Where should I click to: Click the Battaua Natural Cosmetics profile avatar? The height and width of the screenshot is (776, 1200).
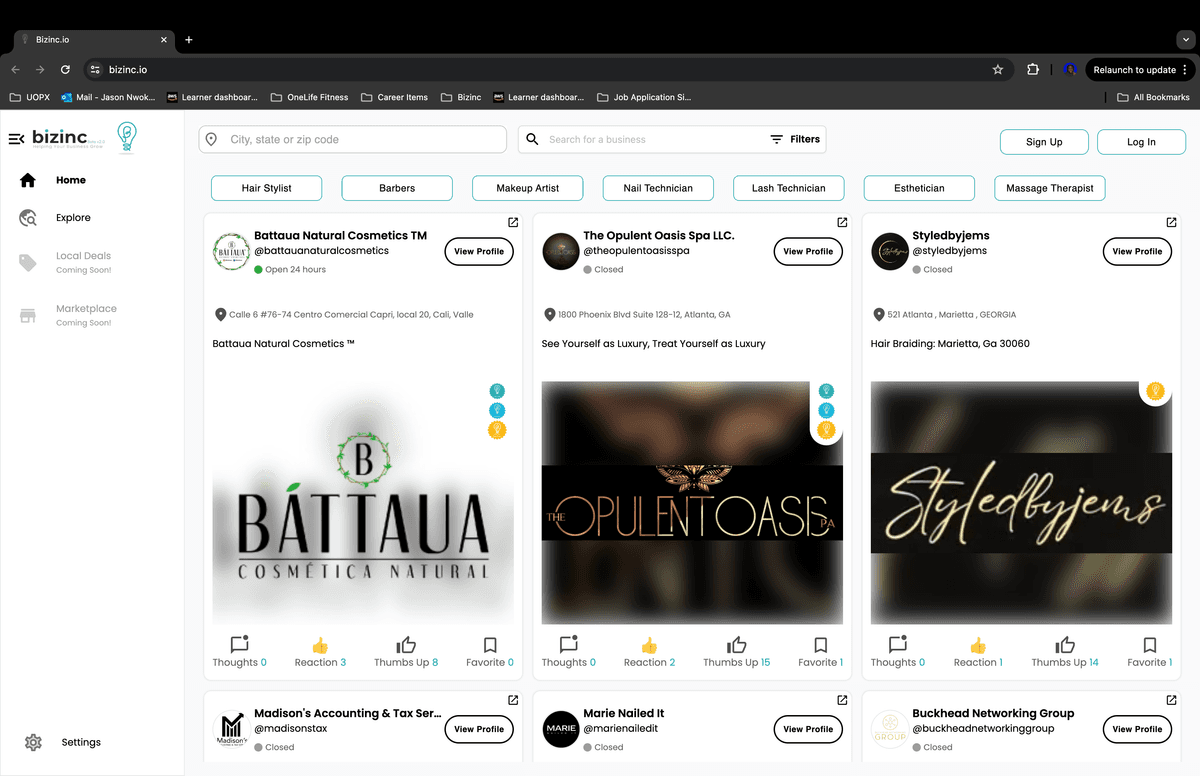point(232,252)
